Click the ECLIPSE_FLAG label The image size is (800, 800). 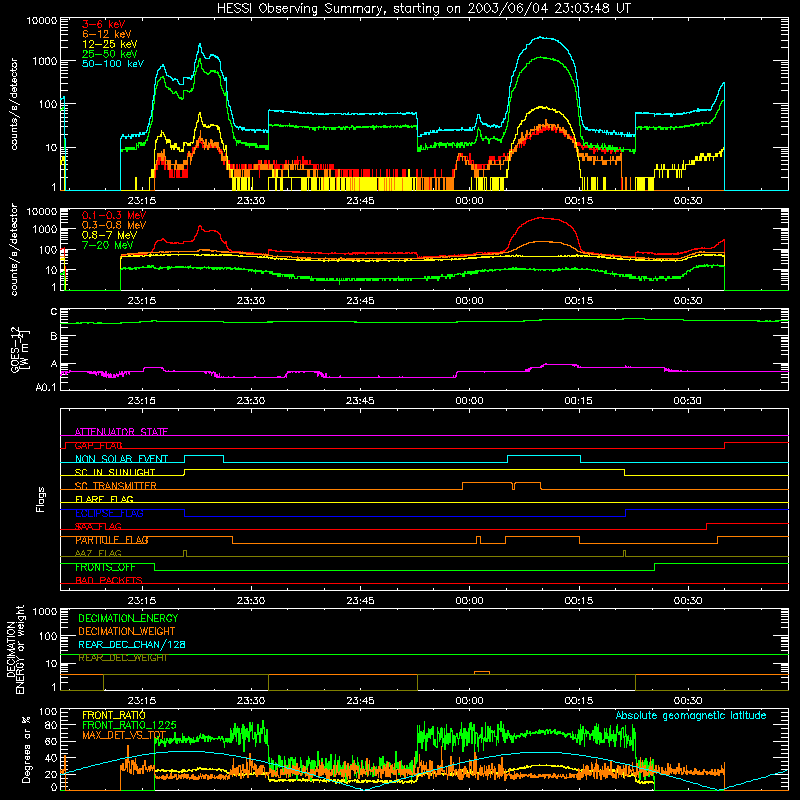click(x=109, y=513)
